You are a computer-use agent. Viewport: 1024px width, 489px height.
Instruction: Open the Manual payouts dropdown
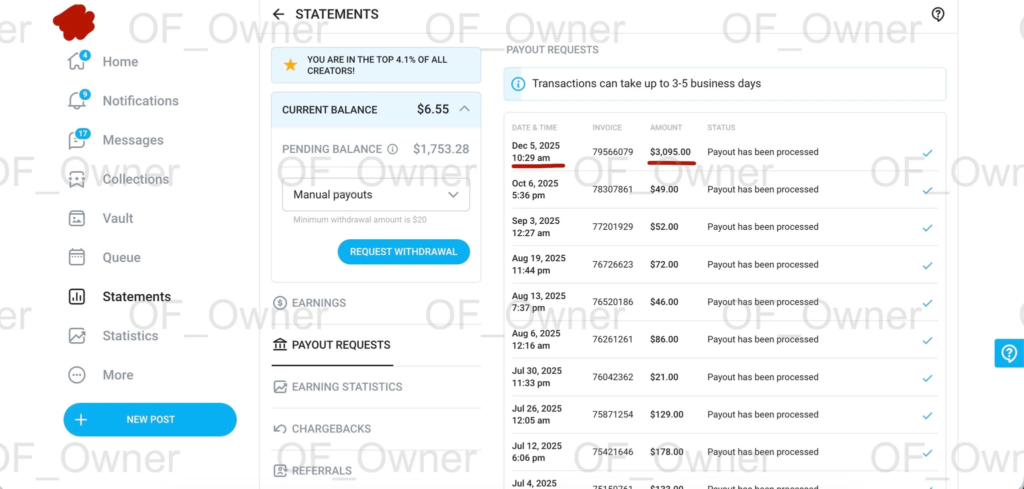pos(375,195)
